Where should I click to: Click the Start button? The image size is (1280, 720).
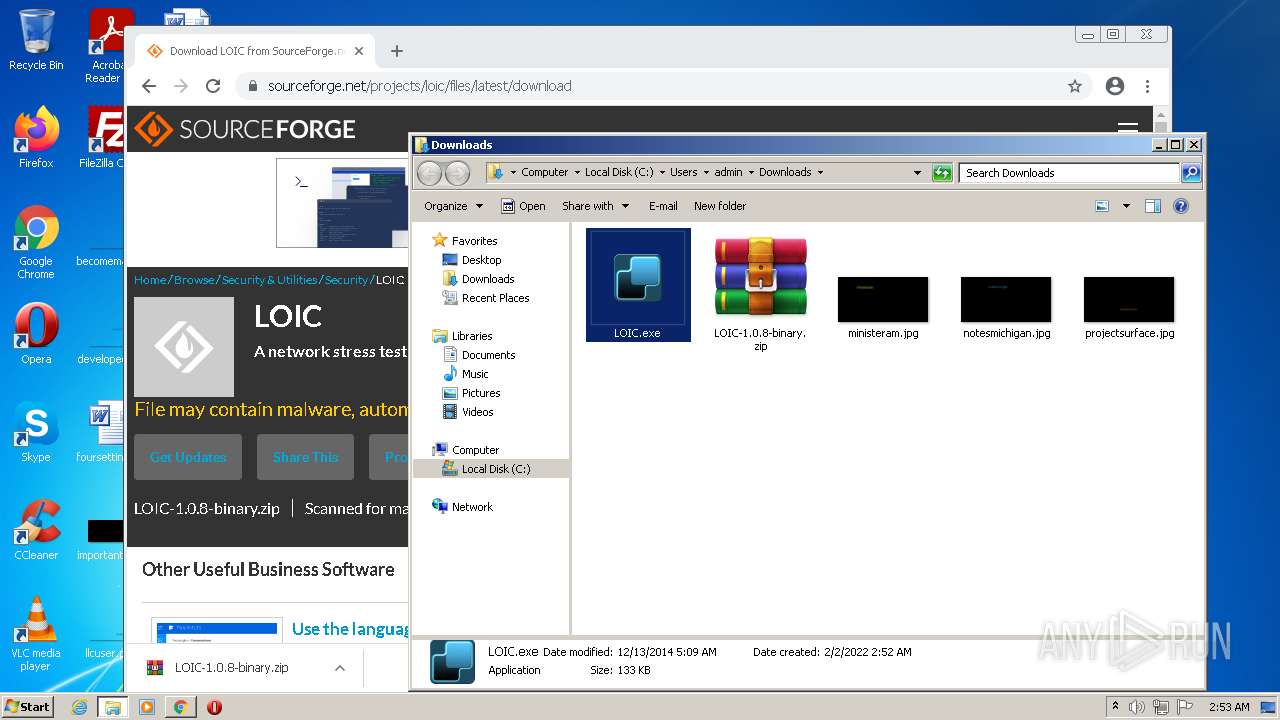point(28,706)
